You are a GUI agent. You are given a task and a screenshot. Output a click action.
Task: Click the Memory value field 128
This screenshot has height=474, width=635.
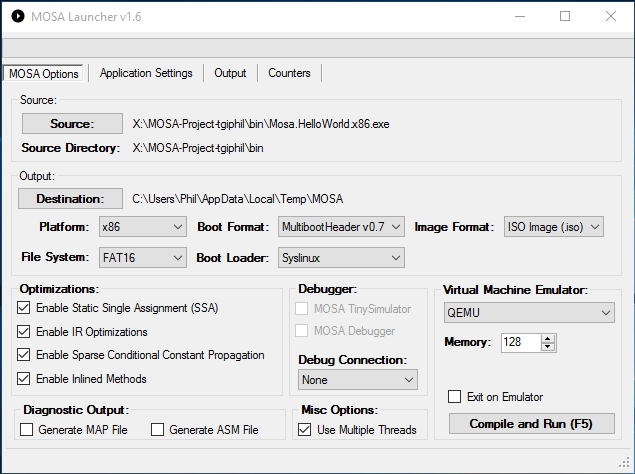tap(521, 342)
